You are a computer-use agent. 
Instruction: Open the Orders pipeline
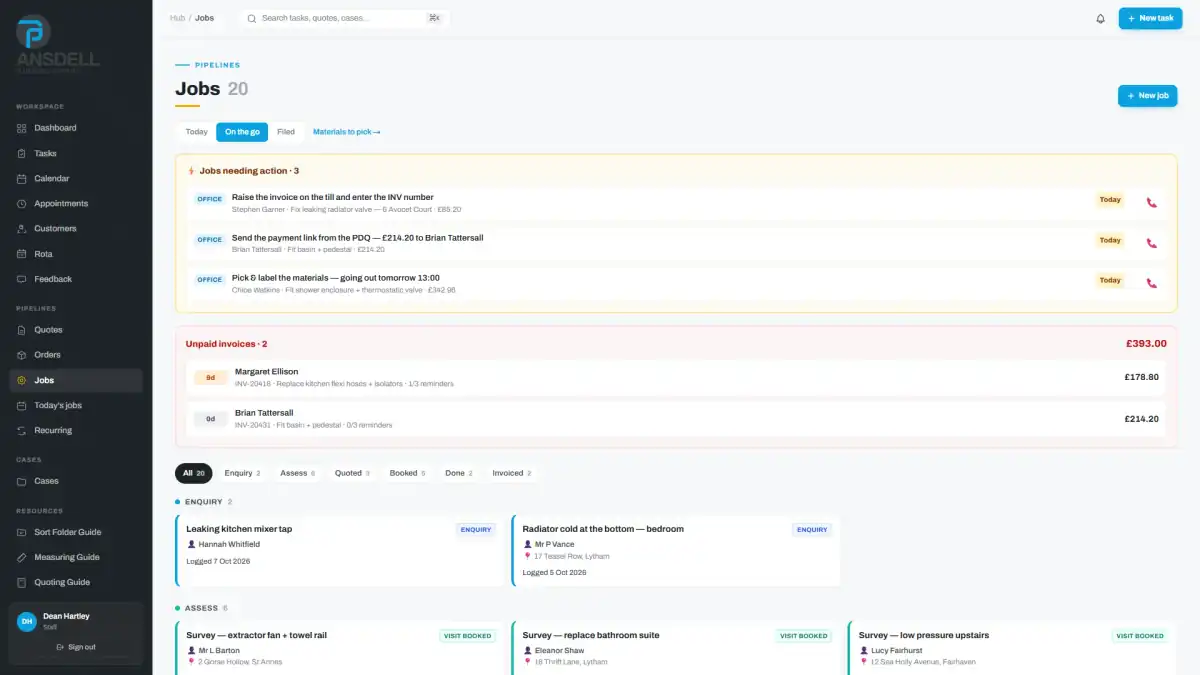click(76, 355)
